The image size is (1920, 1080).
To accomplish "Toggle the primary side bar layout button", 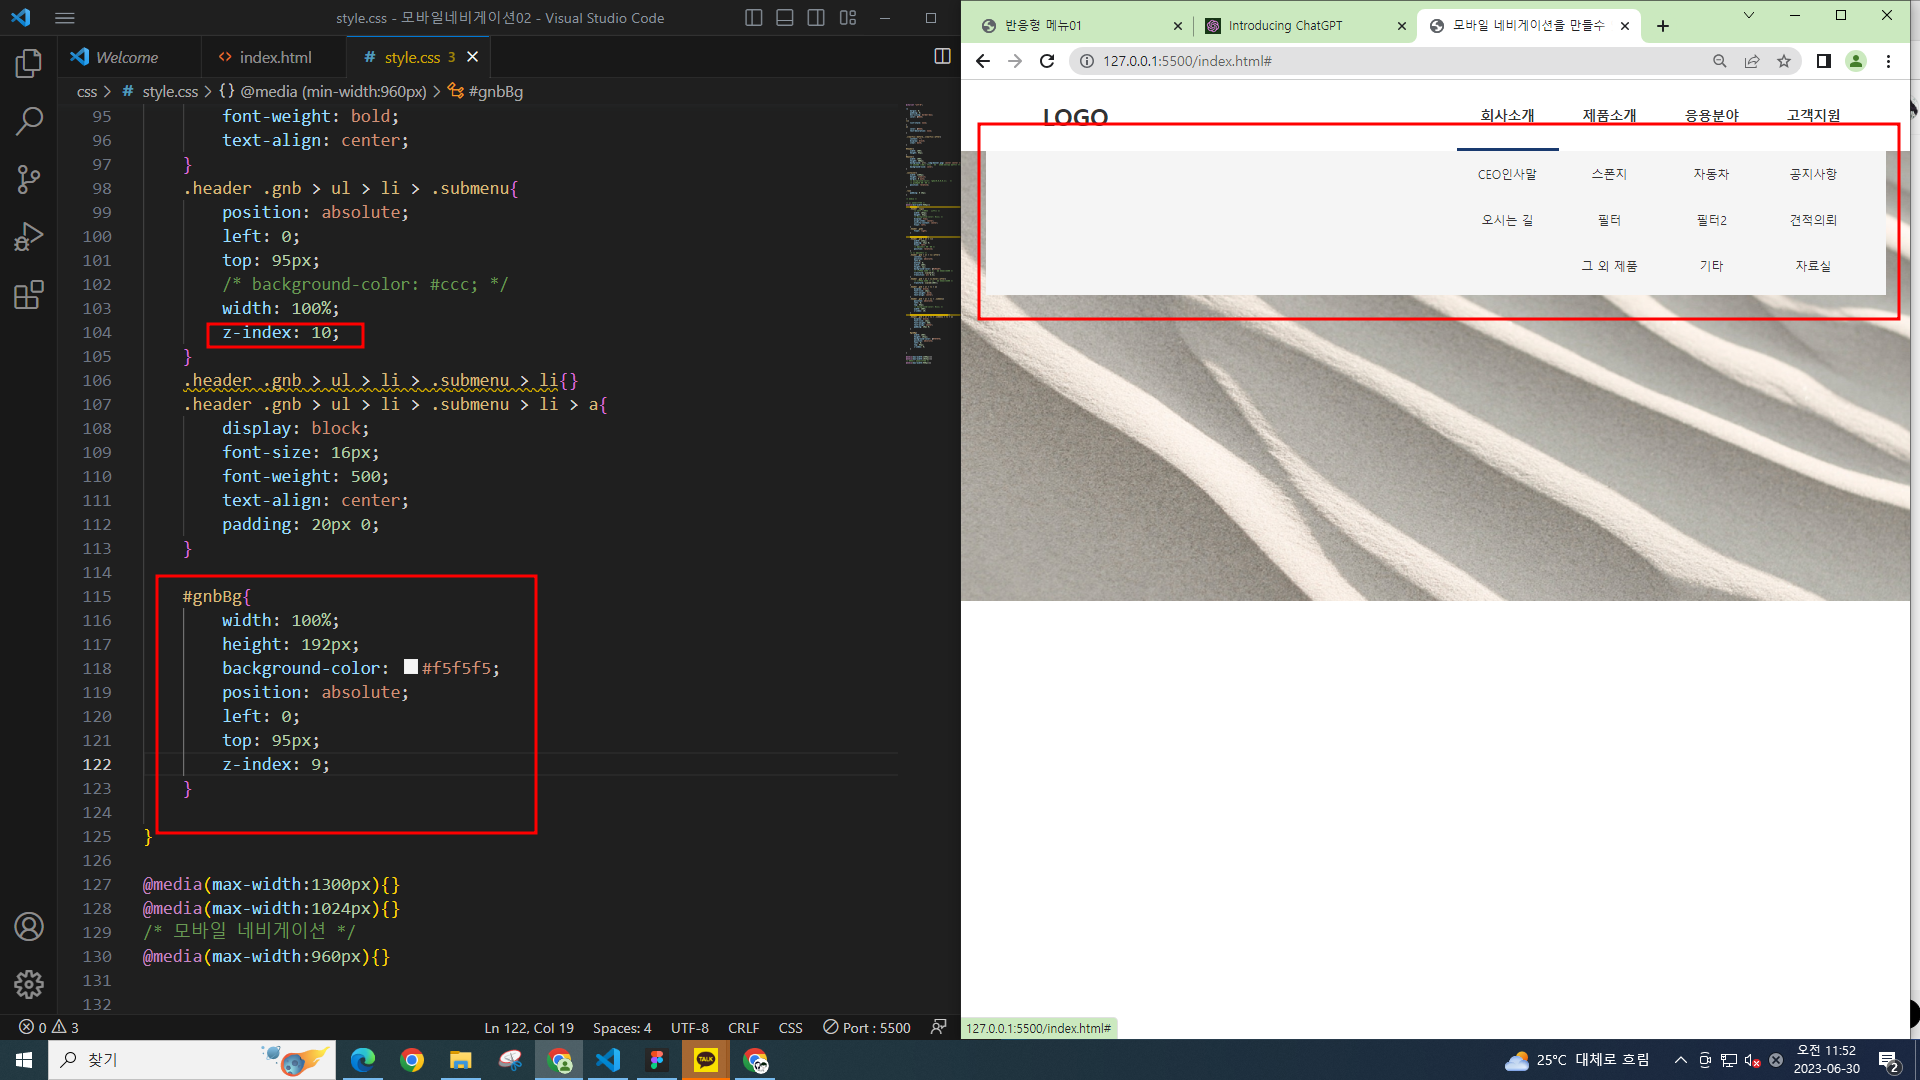I will 754,18.
